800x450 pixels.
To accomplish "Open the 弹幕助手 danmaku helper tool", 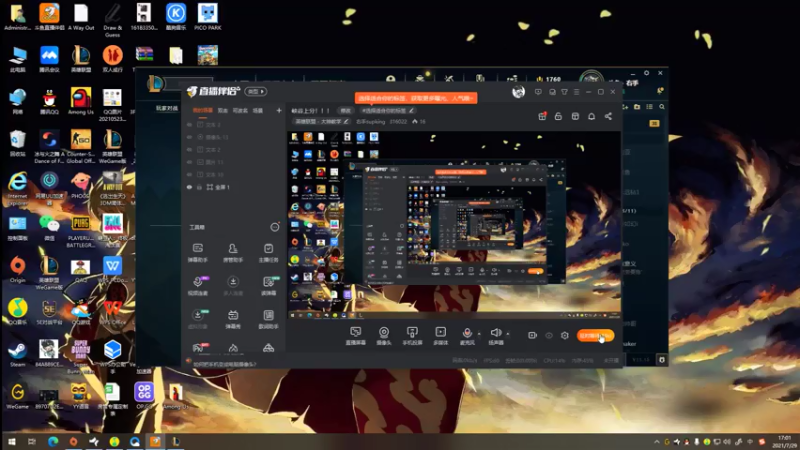I will click(197, 252).
